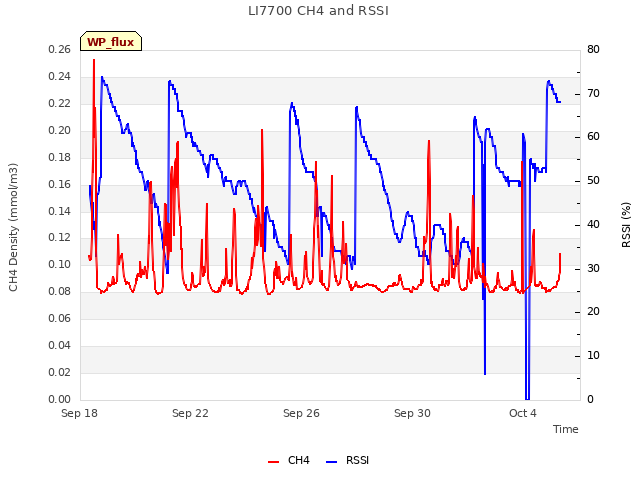The height and width of the screenshot is (480, 640).
Task: Click the 80 tick on RSSI axis
Action: point(593,49)
